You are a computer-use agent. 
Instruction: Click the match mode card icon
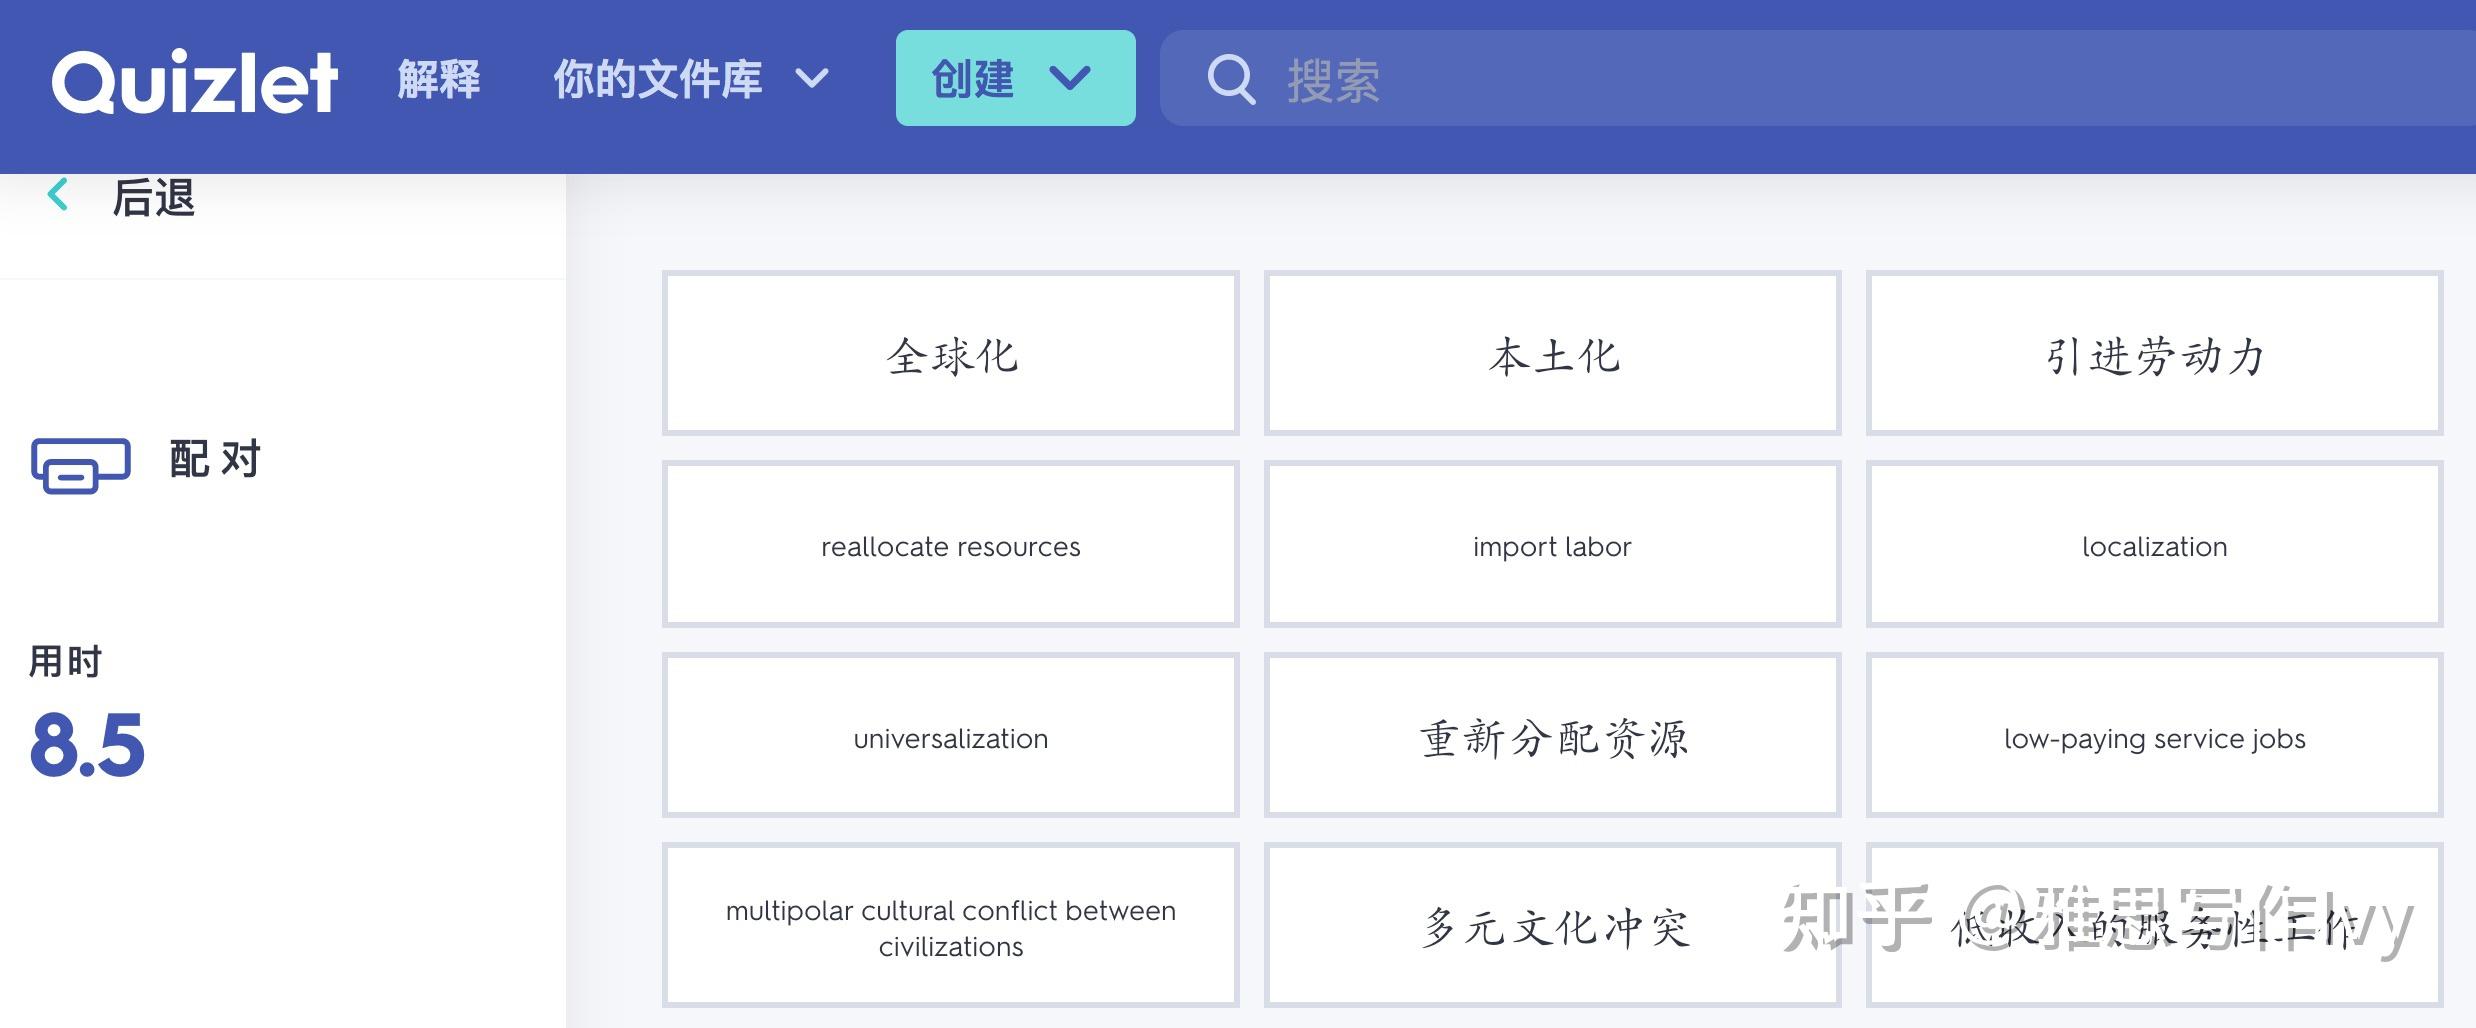(80, 465)
